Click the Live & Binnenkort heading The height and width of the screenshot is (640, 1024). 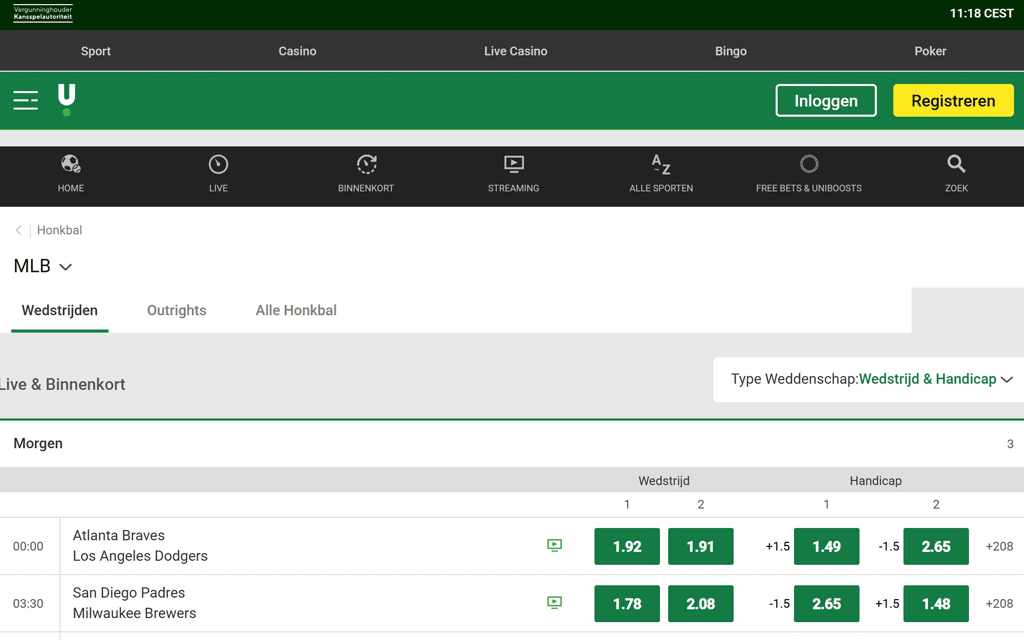63,385
